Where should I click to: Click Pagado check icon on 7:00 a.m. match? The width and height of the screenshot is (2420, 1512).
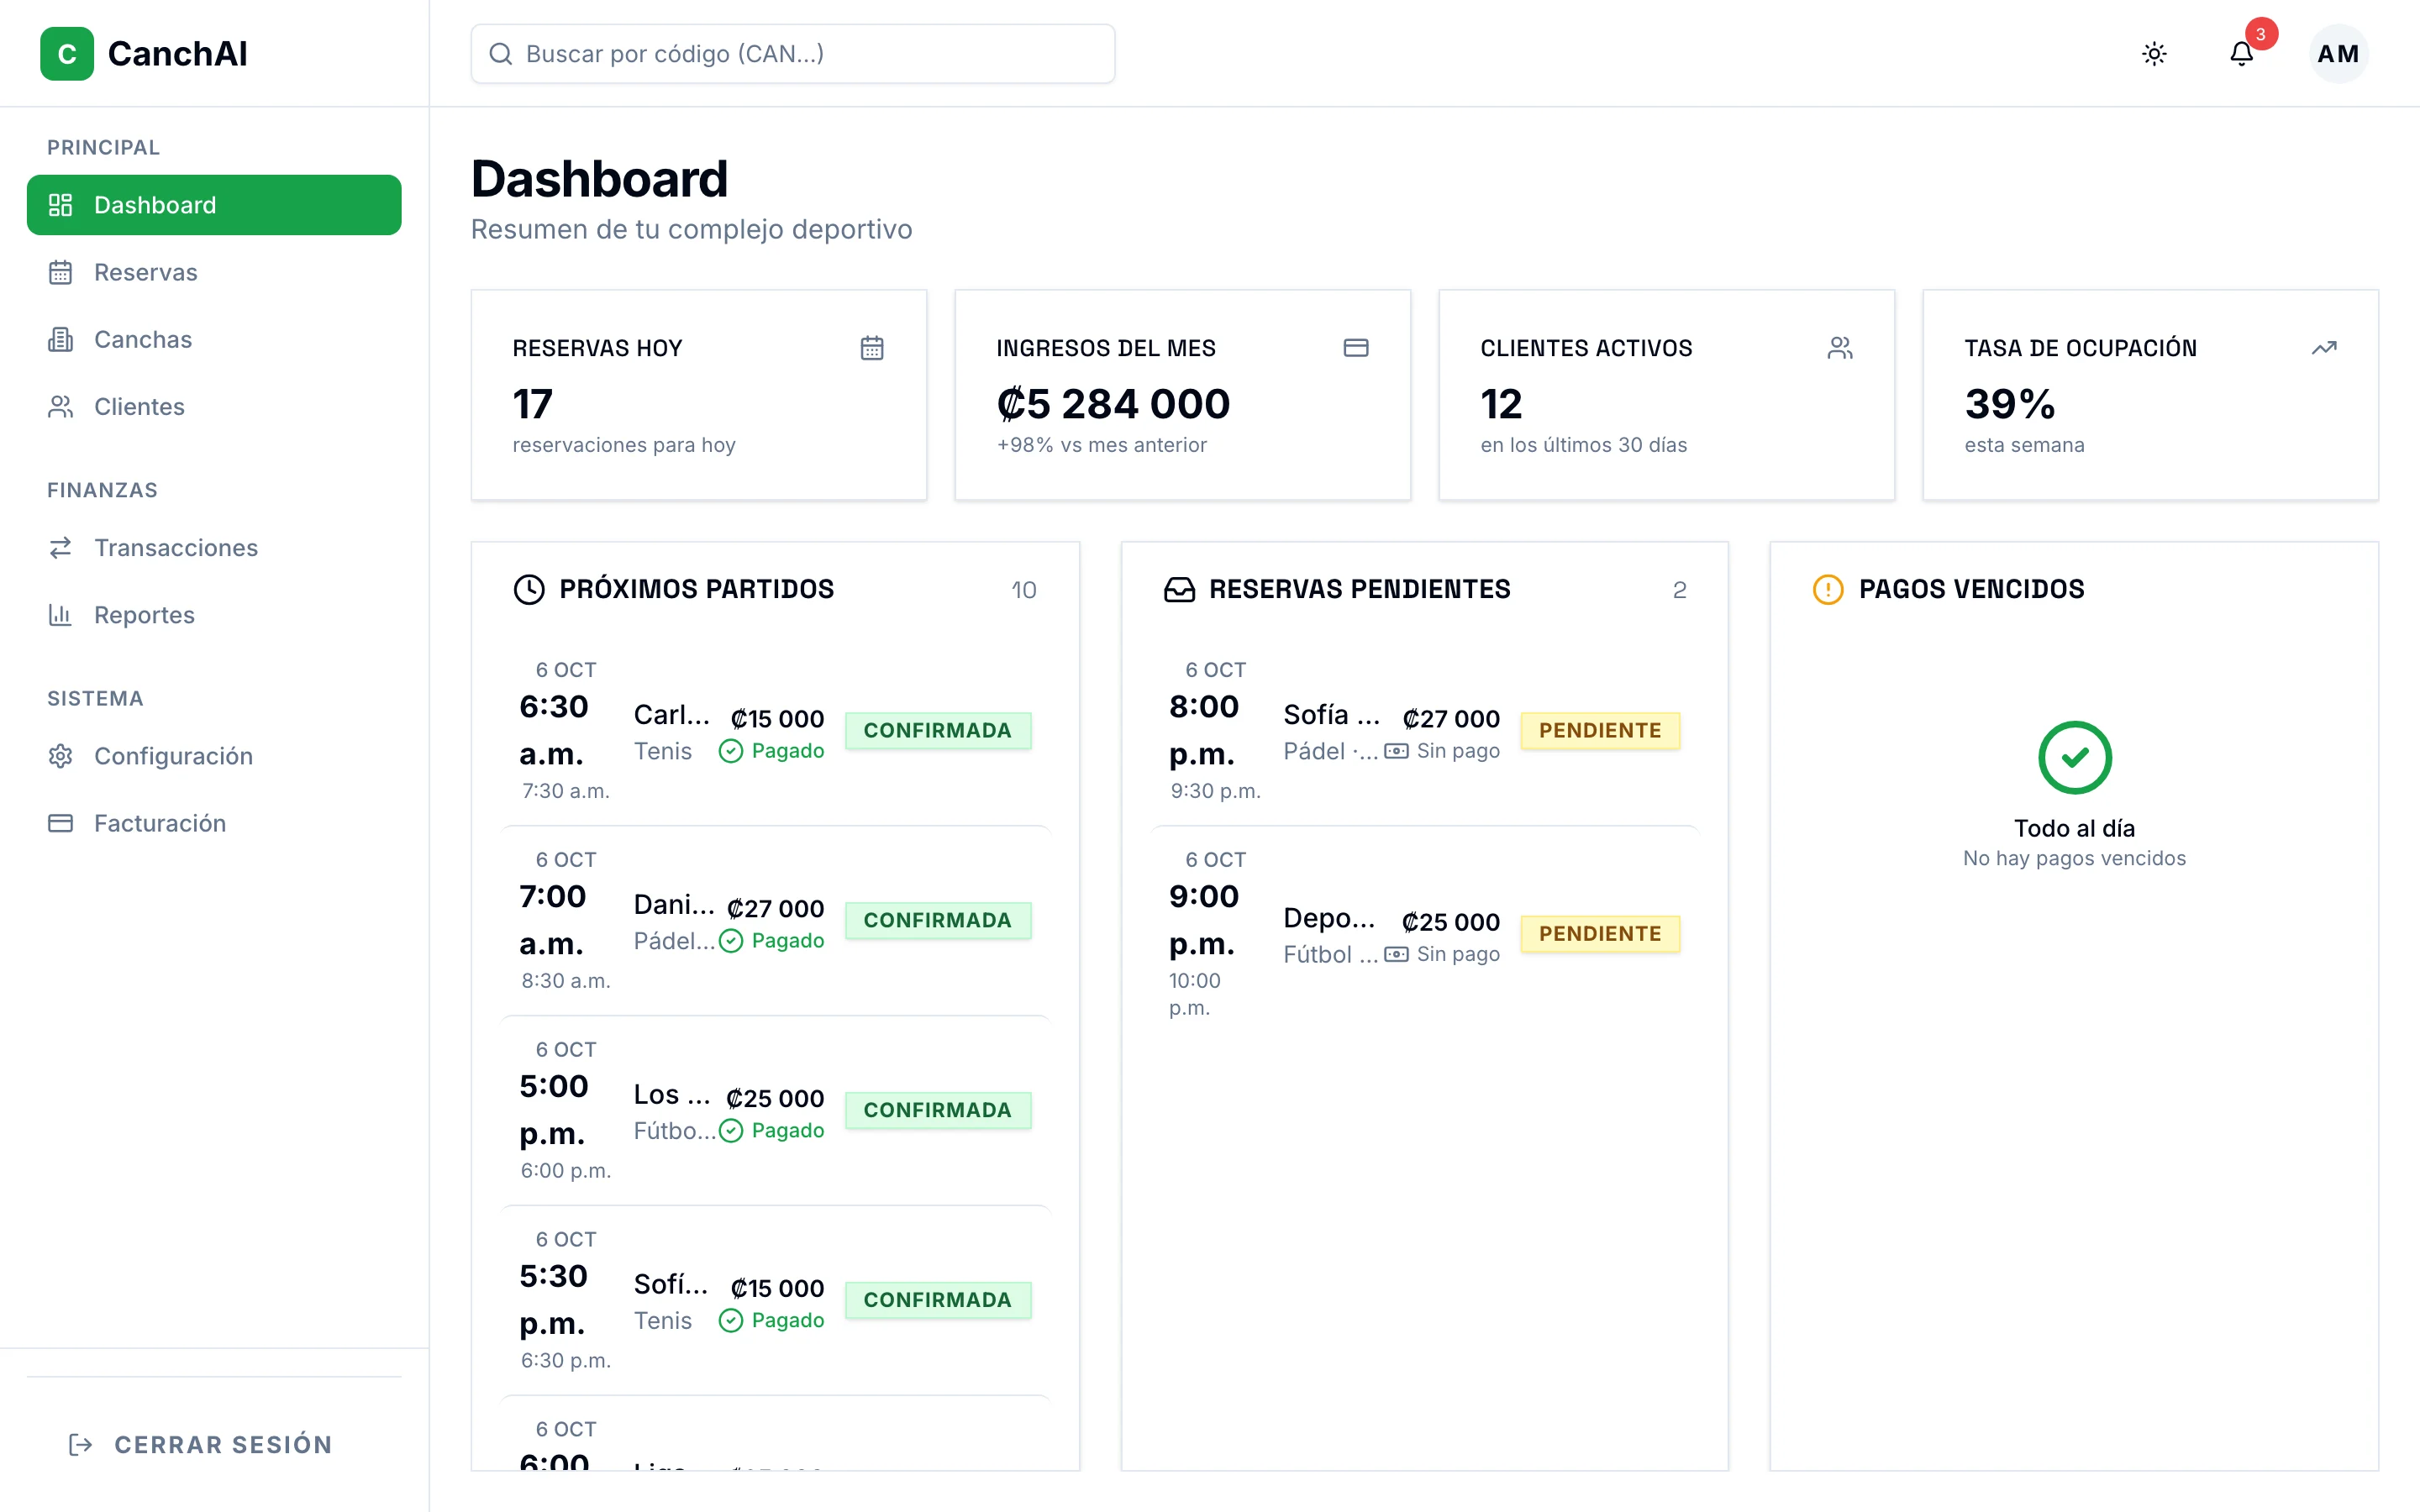(x=731, y=941)
